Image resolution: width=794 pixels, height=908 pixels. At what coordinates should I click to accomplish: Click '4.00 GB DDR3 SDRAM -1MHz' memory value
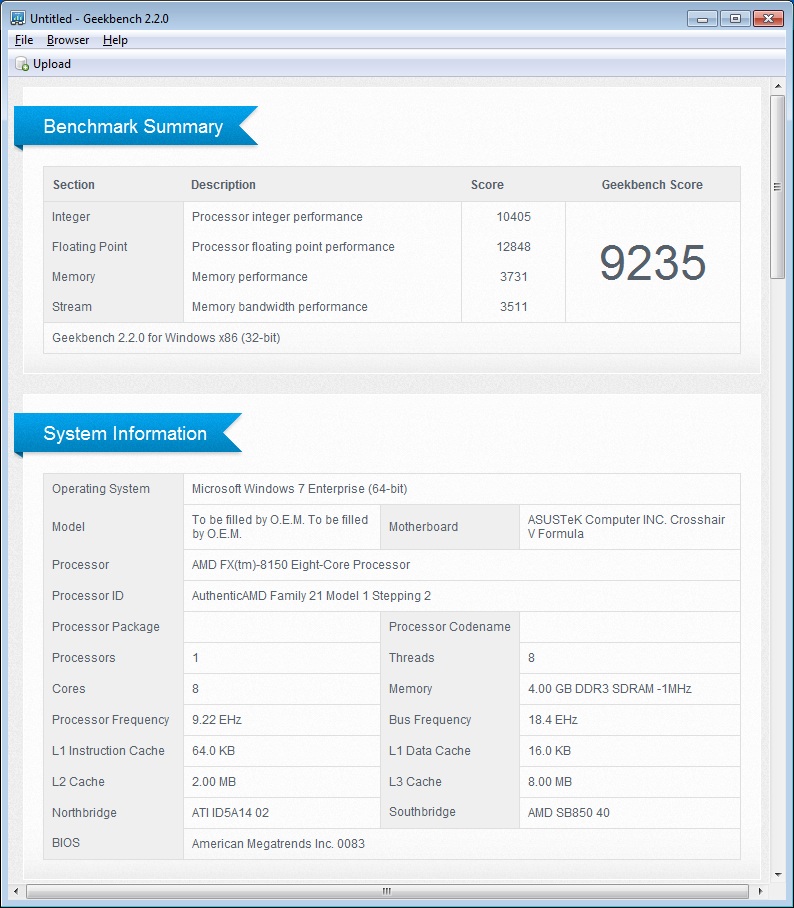[x=610, y=689]
